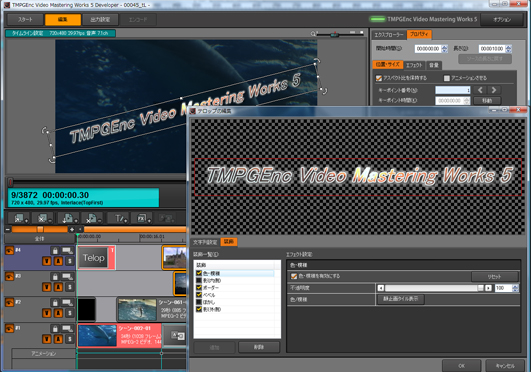Click the length field spinner arrows
This screenshot has height=372, width=531.
coord(508,49)
